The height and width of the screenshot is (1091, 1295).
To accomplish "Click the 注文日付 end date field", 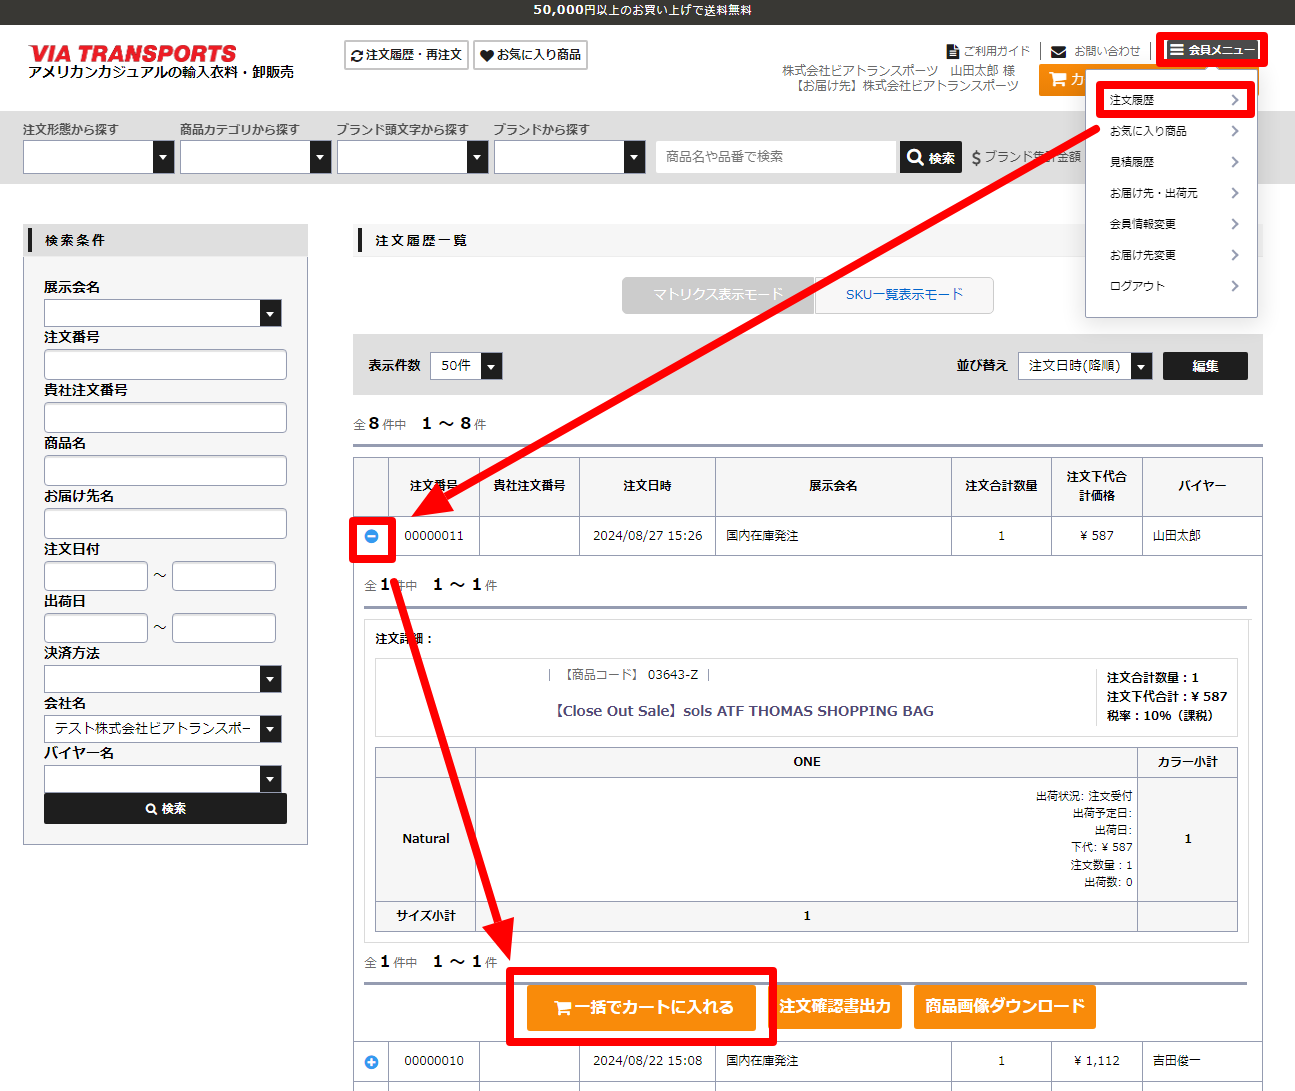I will click(224, 576).
